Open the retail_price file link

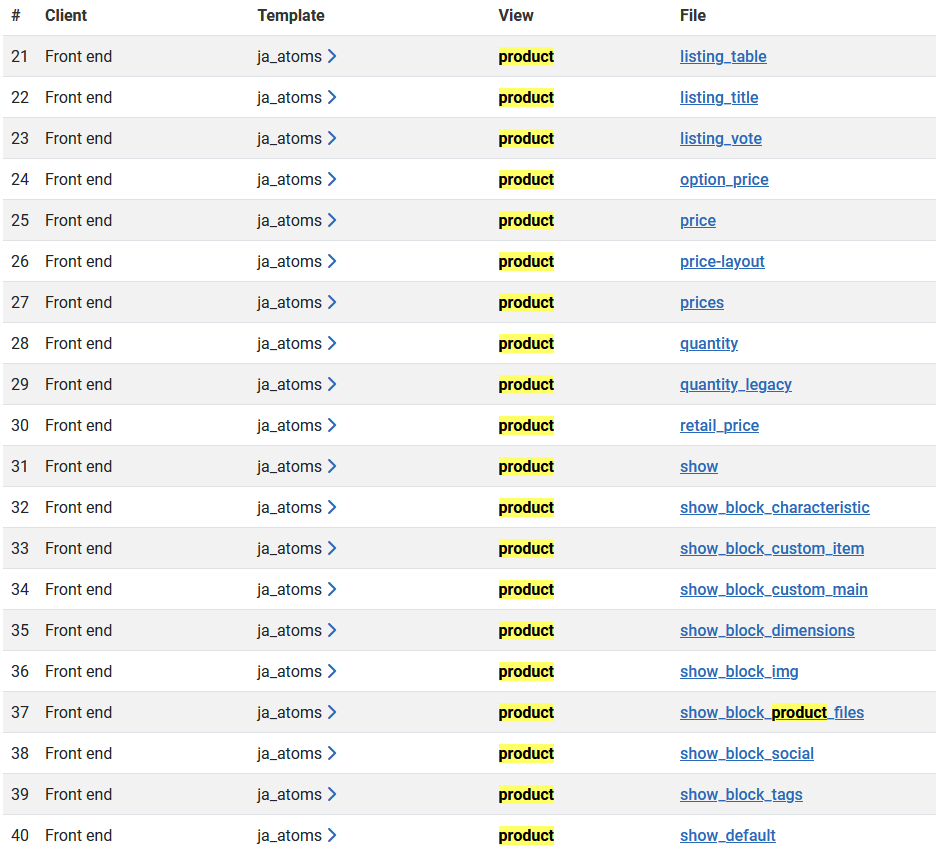coord(719,426)
